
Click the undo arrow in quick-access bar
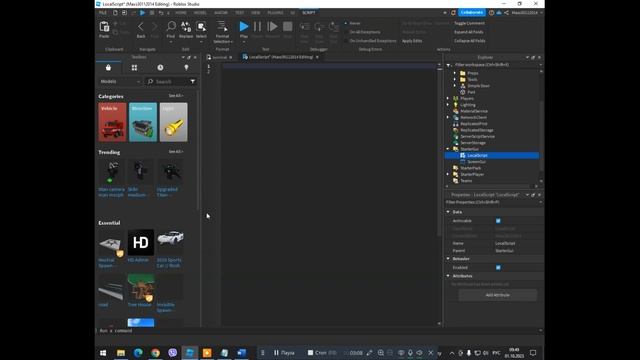[x=161, y=13]
